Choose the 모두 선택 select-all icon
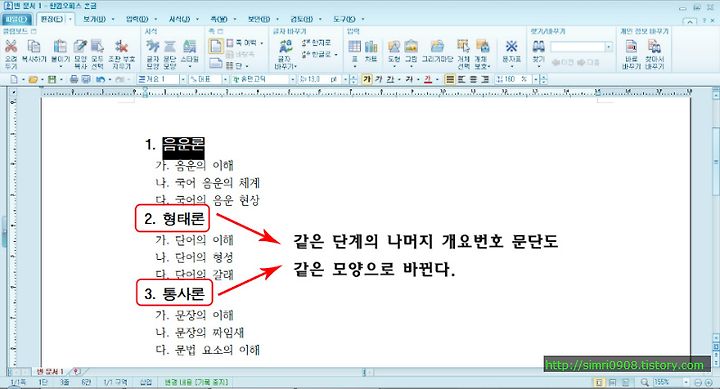Viewport: 720px width, 389px height. (97, 46)
